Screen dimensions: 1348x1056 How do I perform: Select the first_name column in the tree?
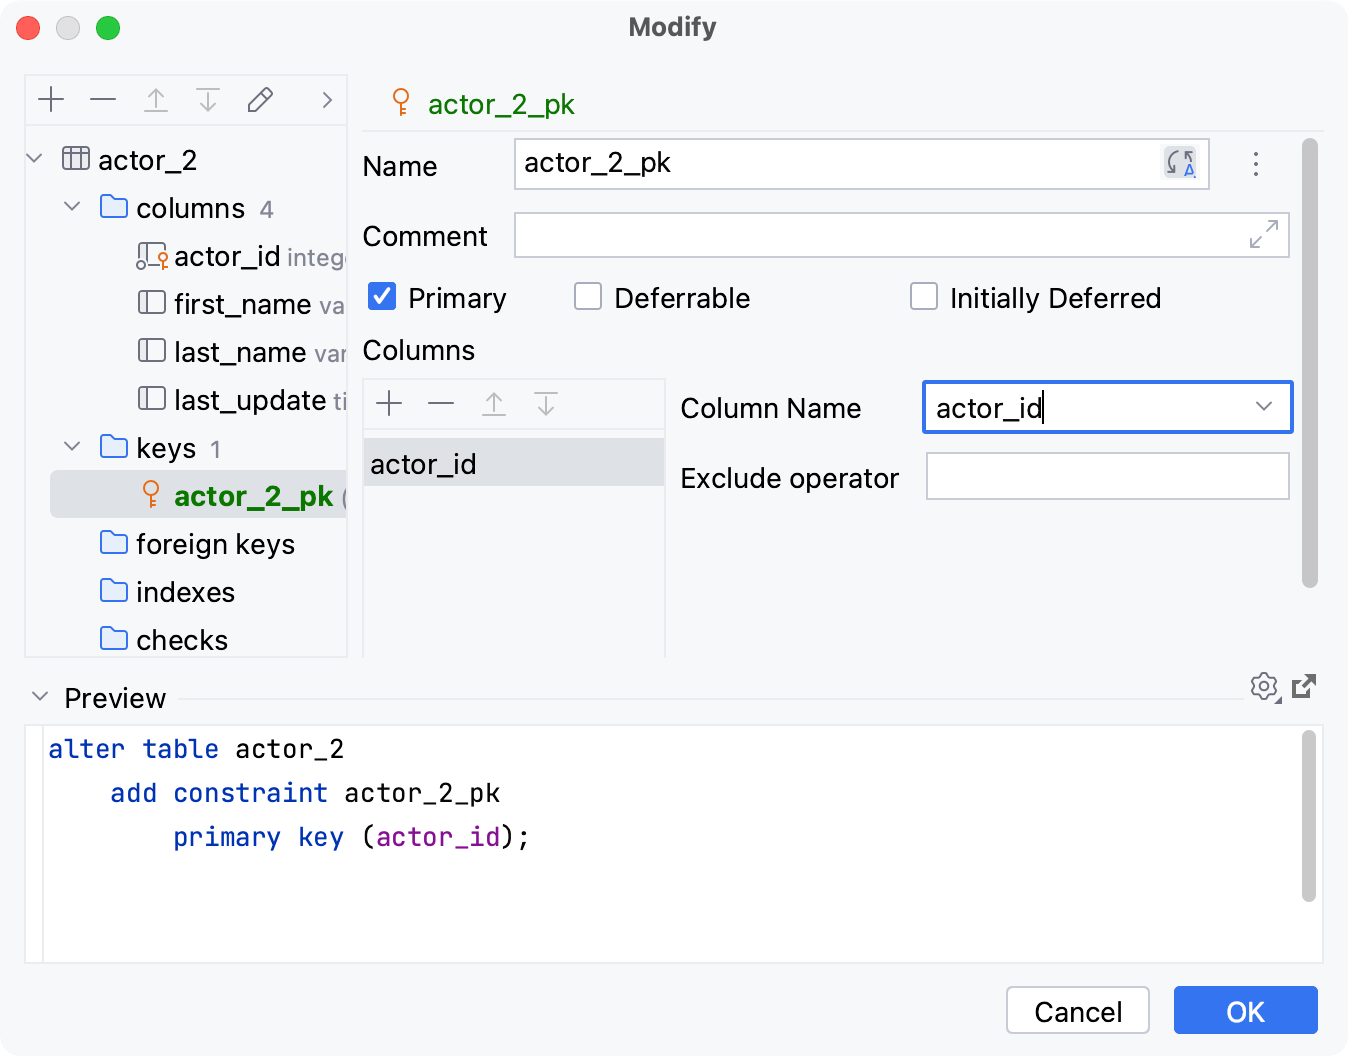[x=240, y=303]
